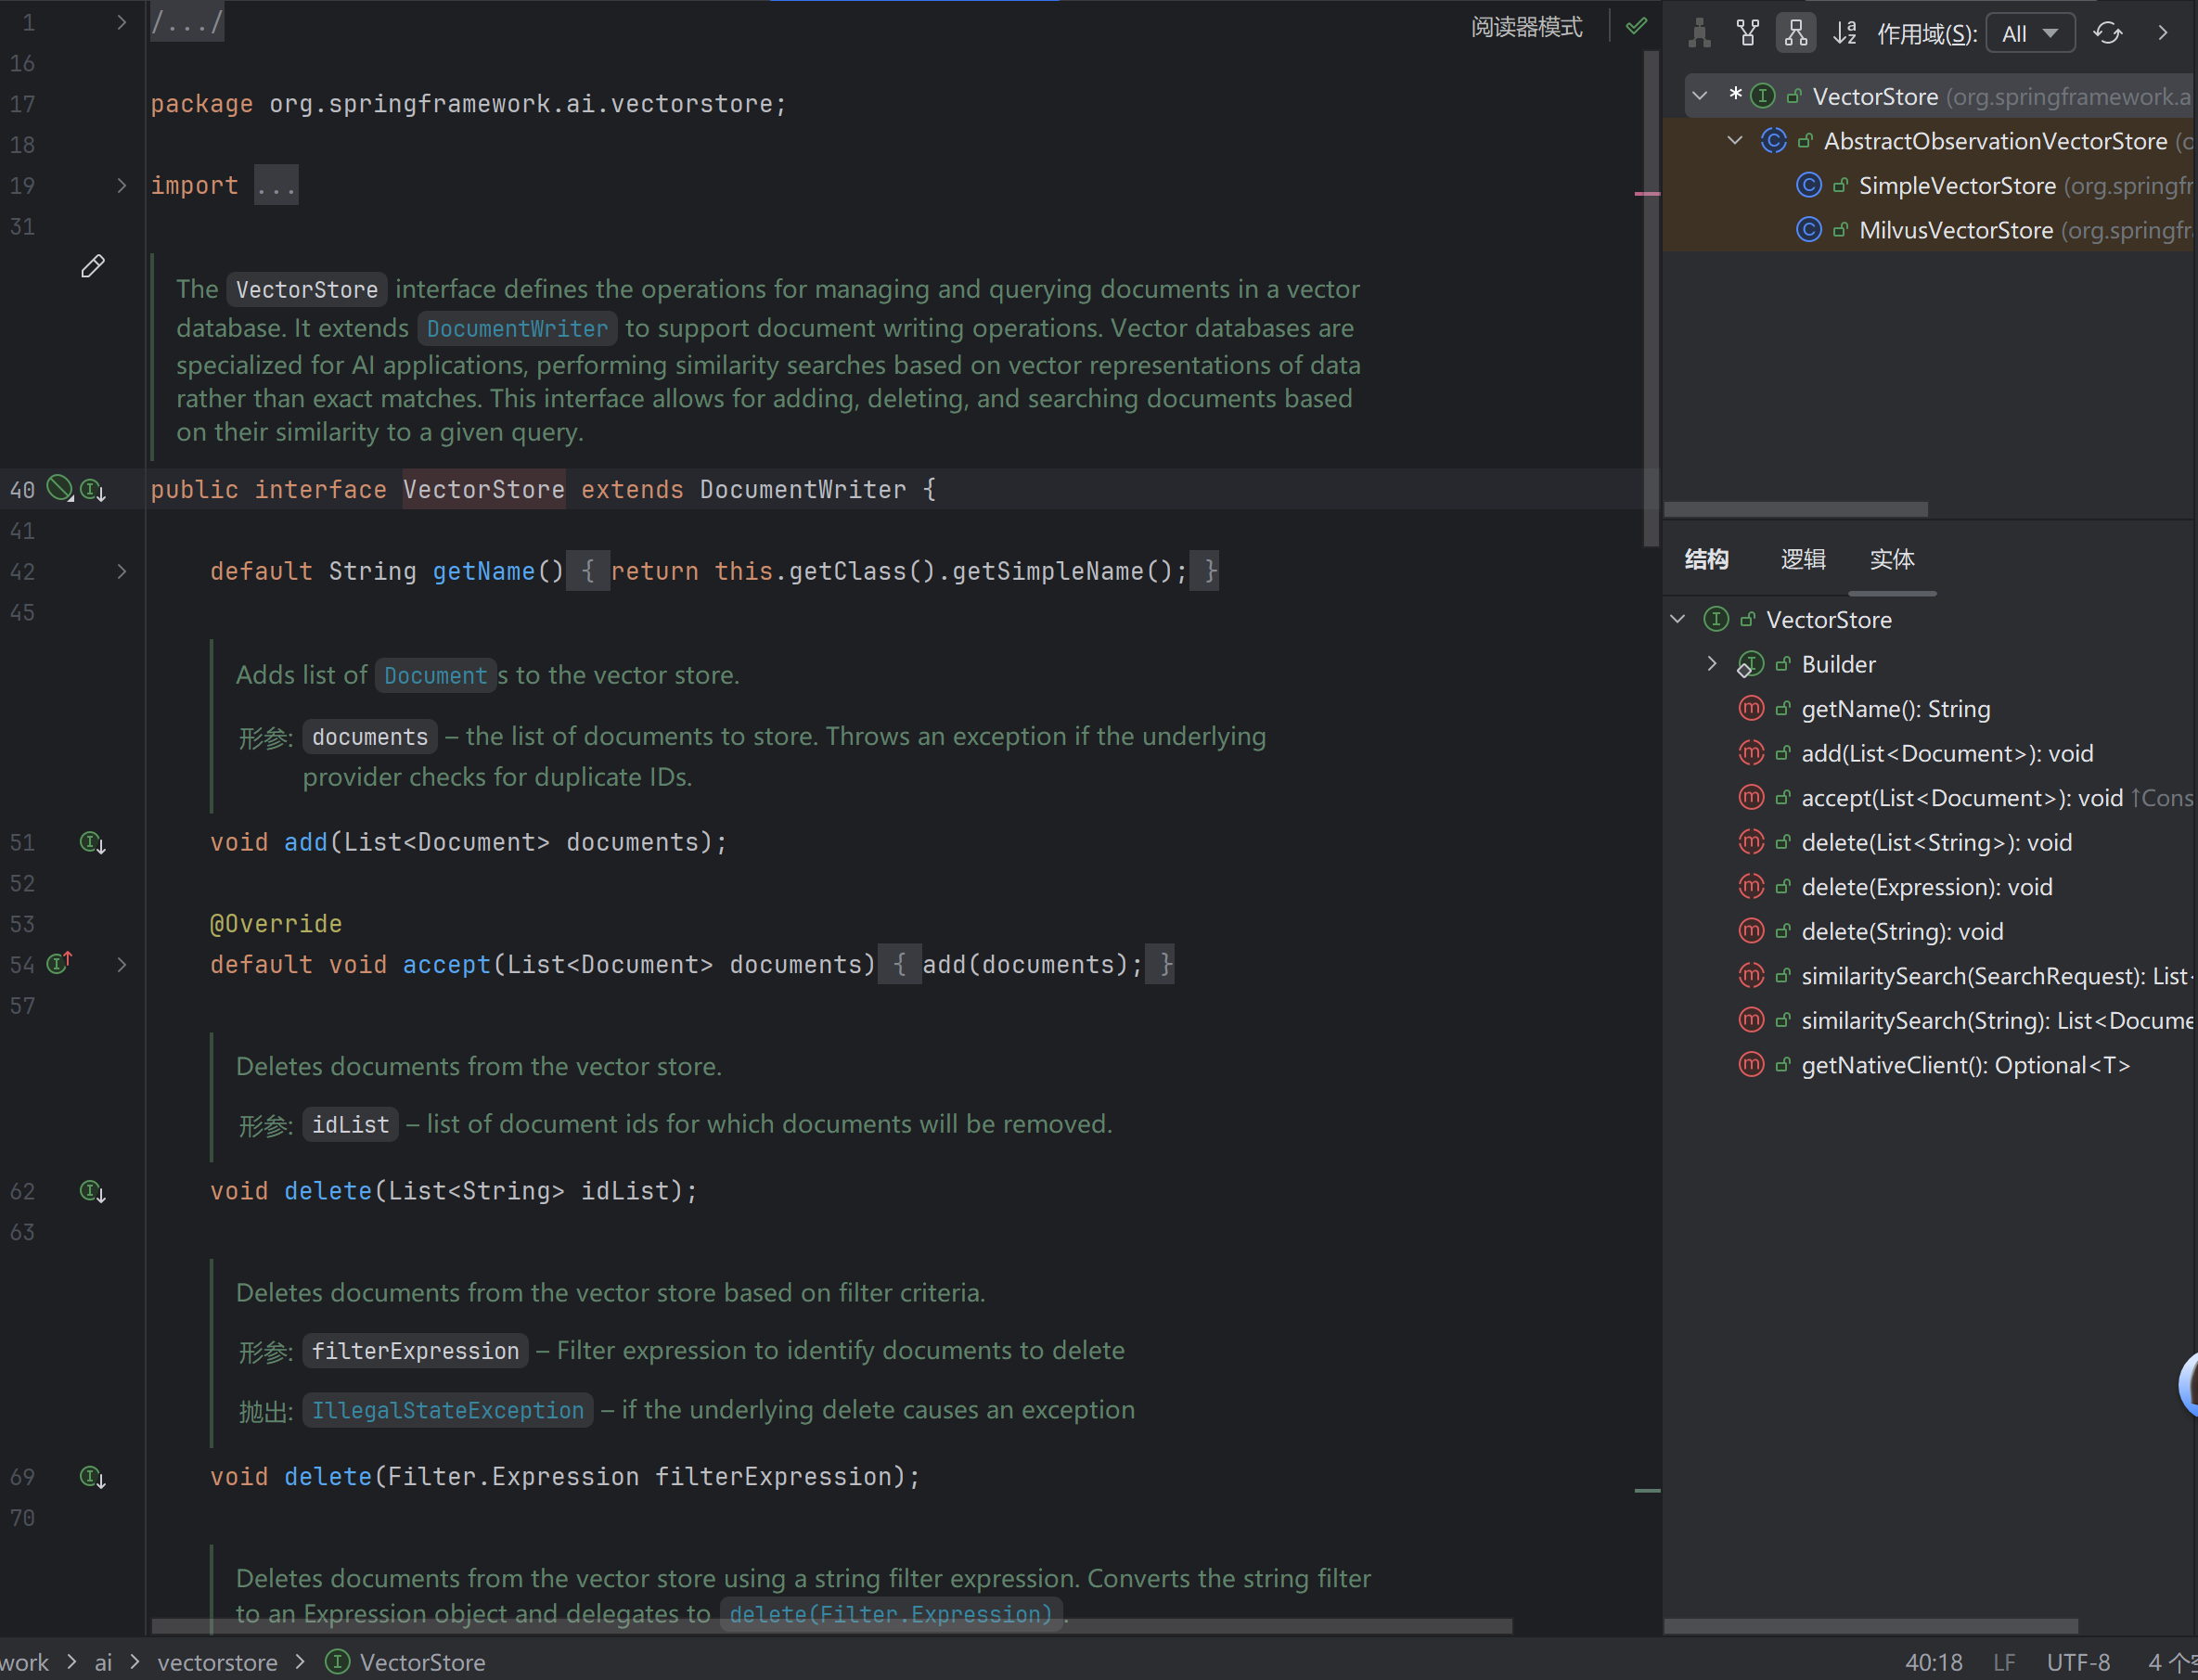Collapse AbstractObservationVectorStore hierarchy node
Viewport: 2198px width, 1680px height.
click(x=1735, y=141)
